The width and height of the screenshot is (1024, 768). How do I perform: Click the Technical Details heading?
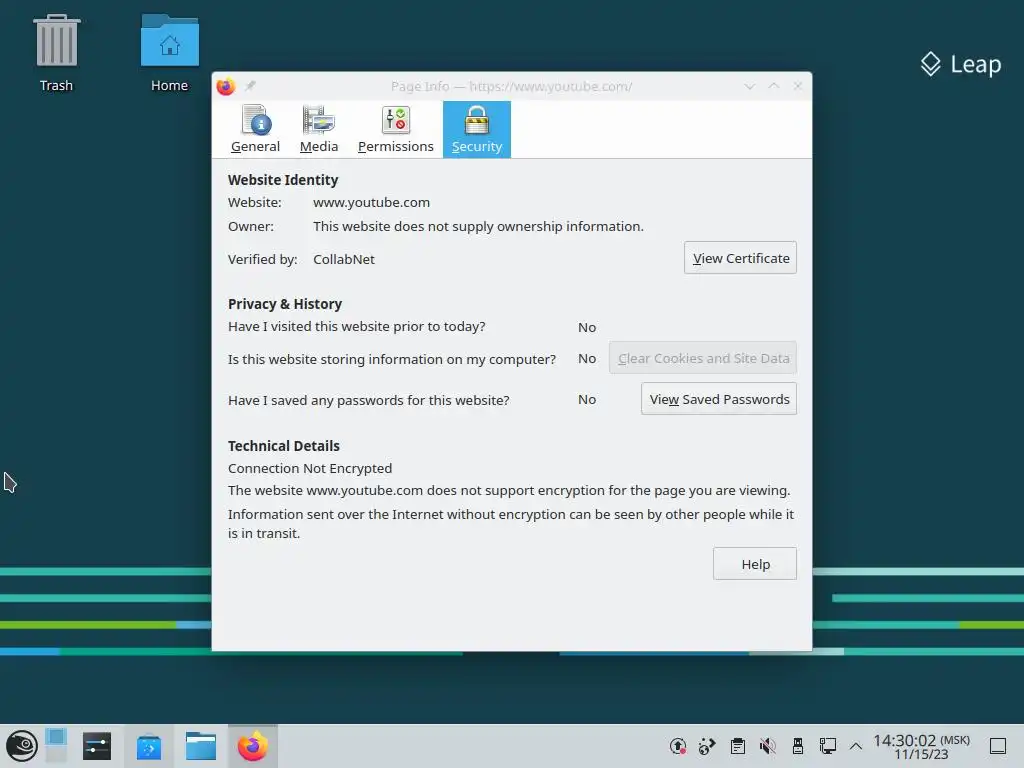coord(283,445)
